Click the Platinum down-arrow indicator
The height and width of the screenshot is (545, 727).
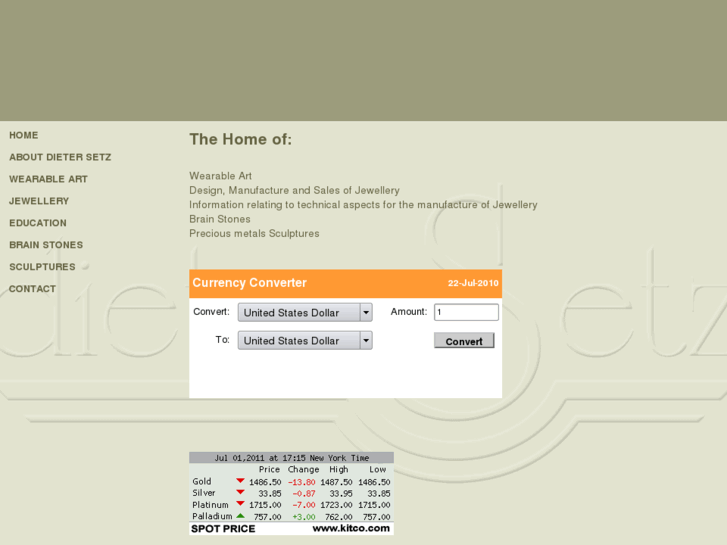(x=240, y=504)
